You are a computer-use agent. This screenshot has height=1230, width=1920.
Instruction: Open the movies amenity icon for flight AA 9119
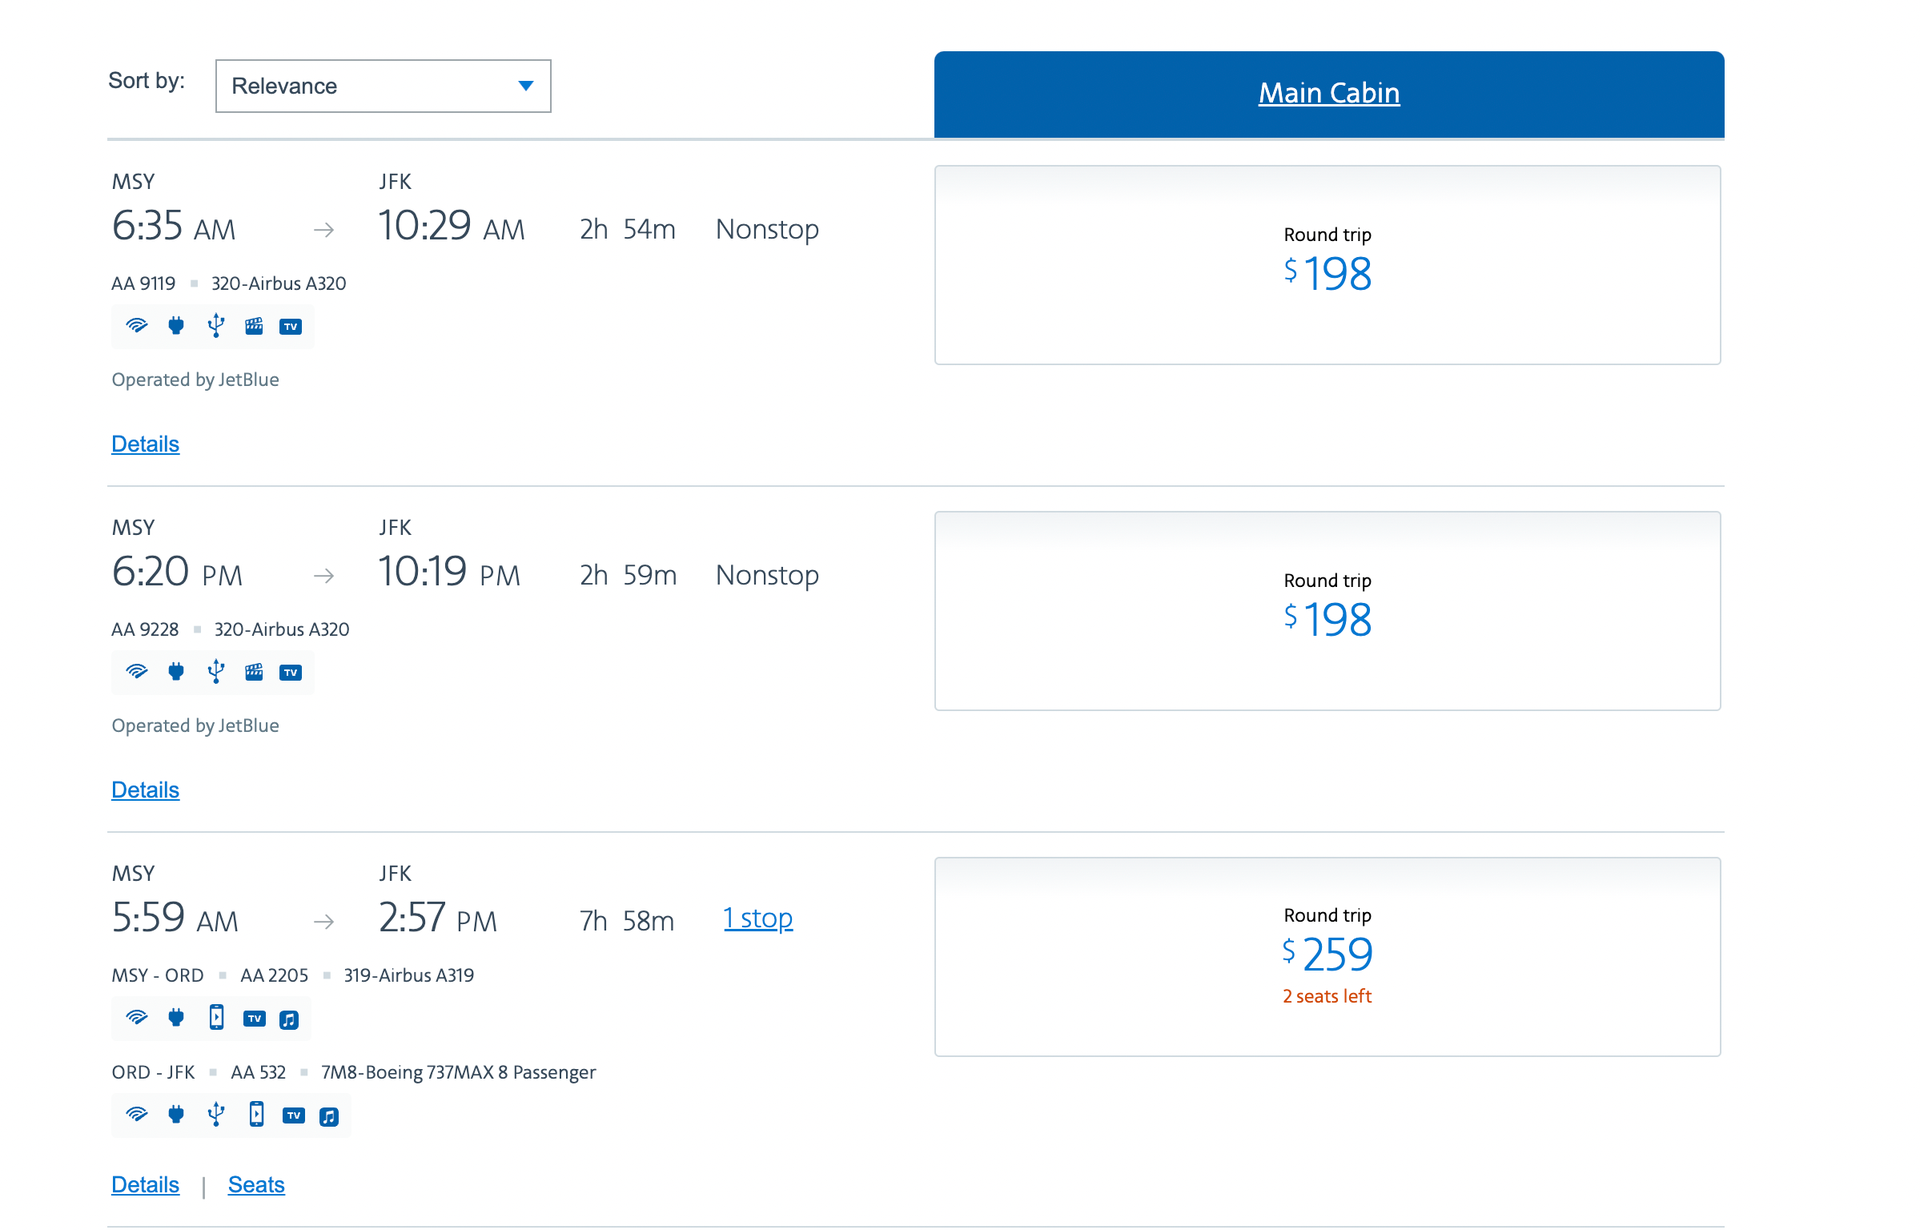click(253, 326)
